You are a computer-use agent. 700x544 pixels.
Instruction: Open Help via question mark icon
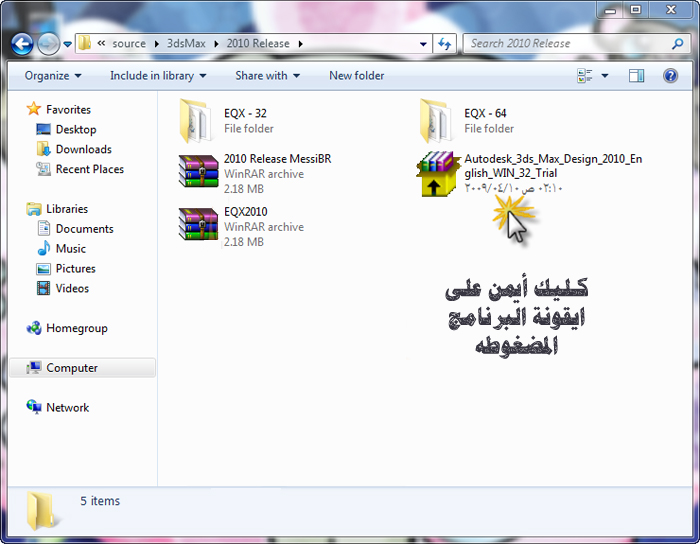[670, 75]
